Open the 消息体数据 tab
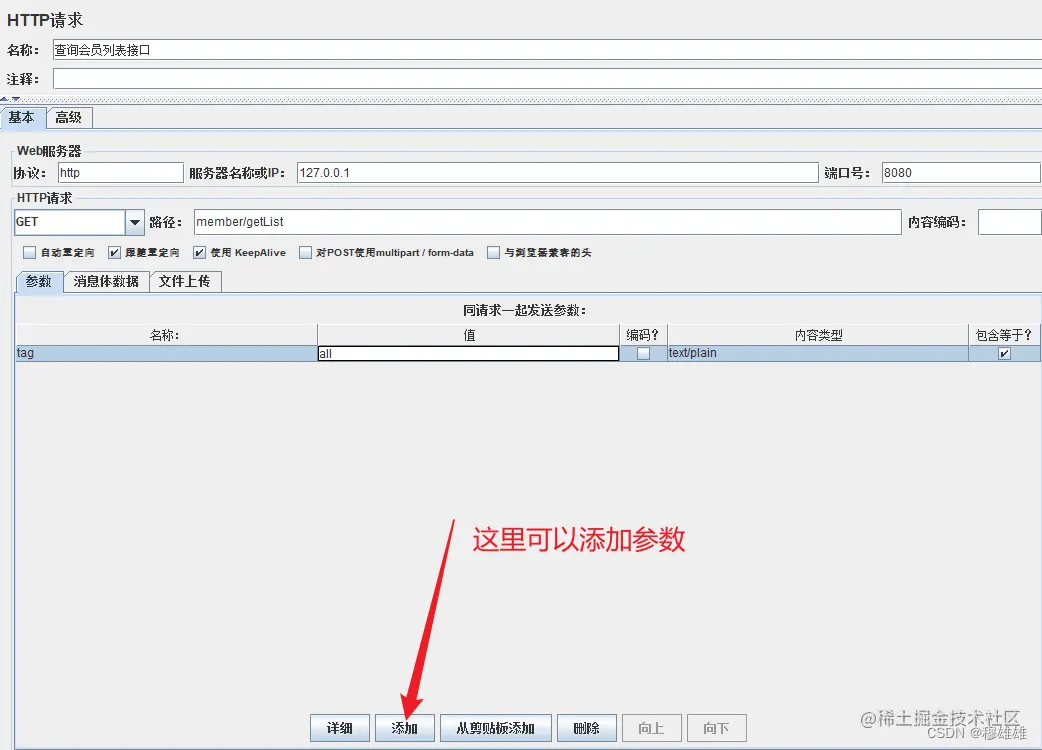Image resolution: width=1042 pixels, height=750 pixels. click(106, 282)
